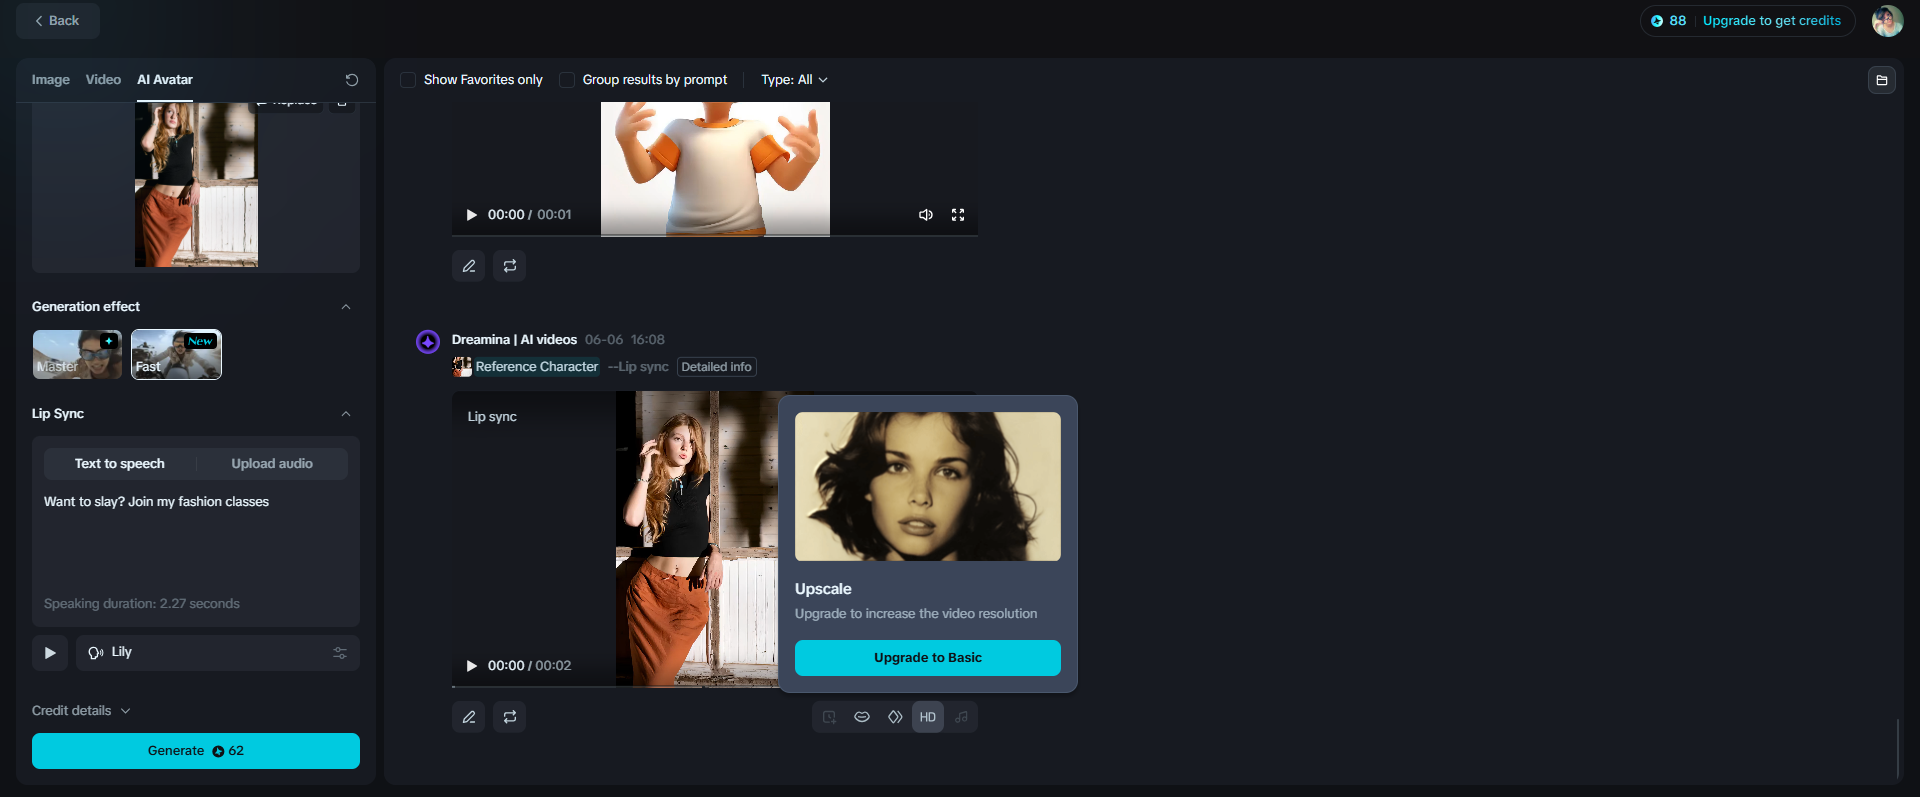Click the reset icon beside AI Avatar tab
Image resolution: width=1920 pixels, height=797 pixels.
[352, 80]
